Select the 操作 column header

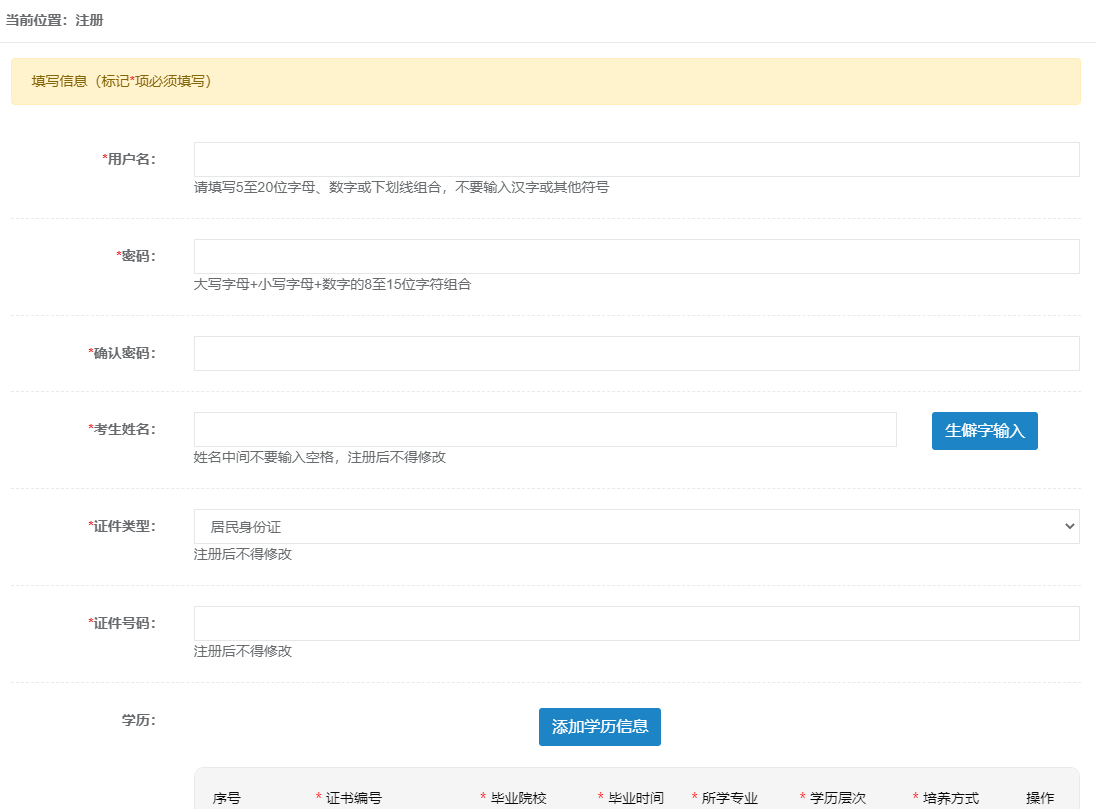click(1040, 798)
